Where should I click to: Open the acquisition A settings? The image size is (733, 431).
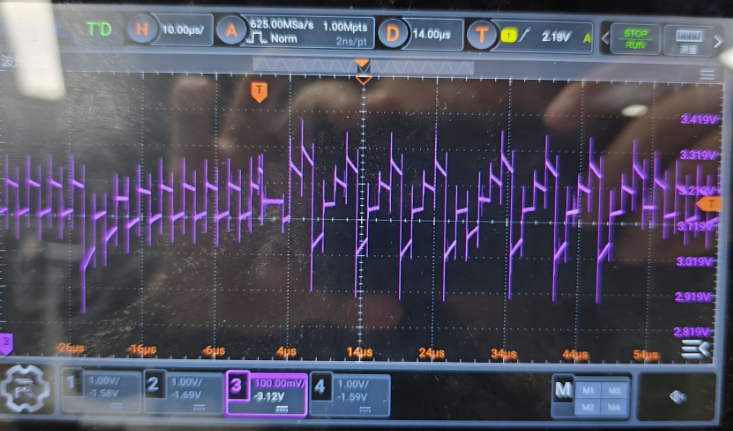(x=233, y=32)
